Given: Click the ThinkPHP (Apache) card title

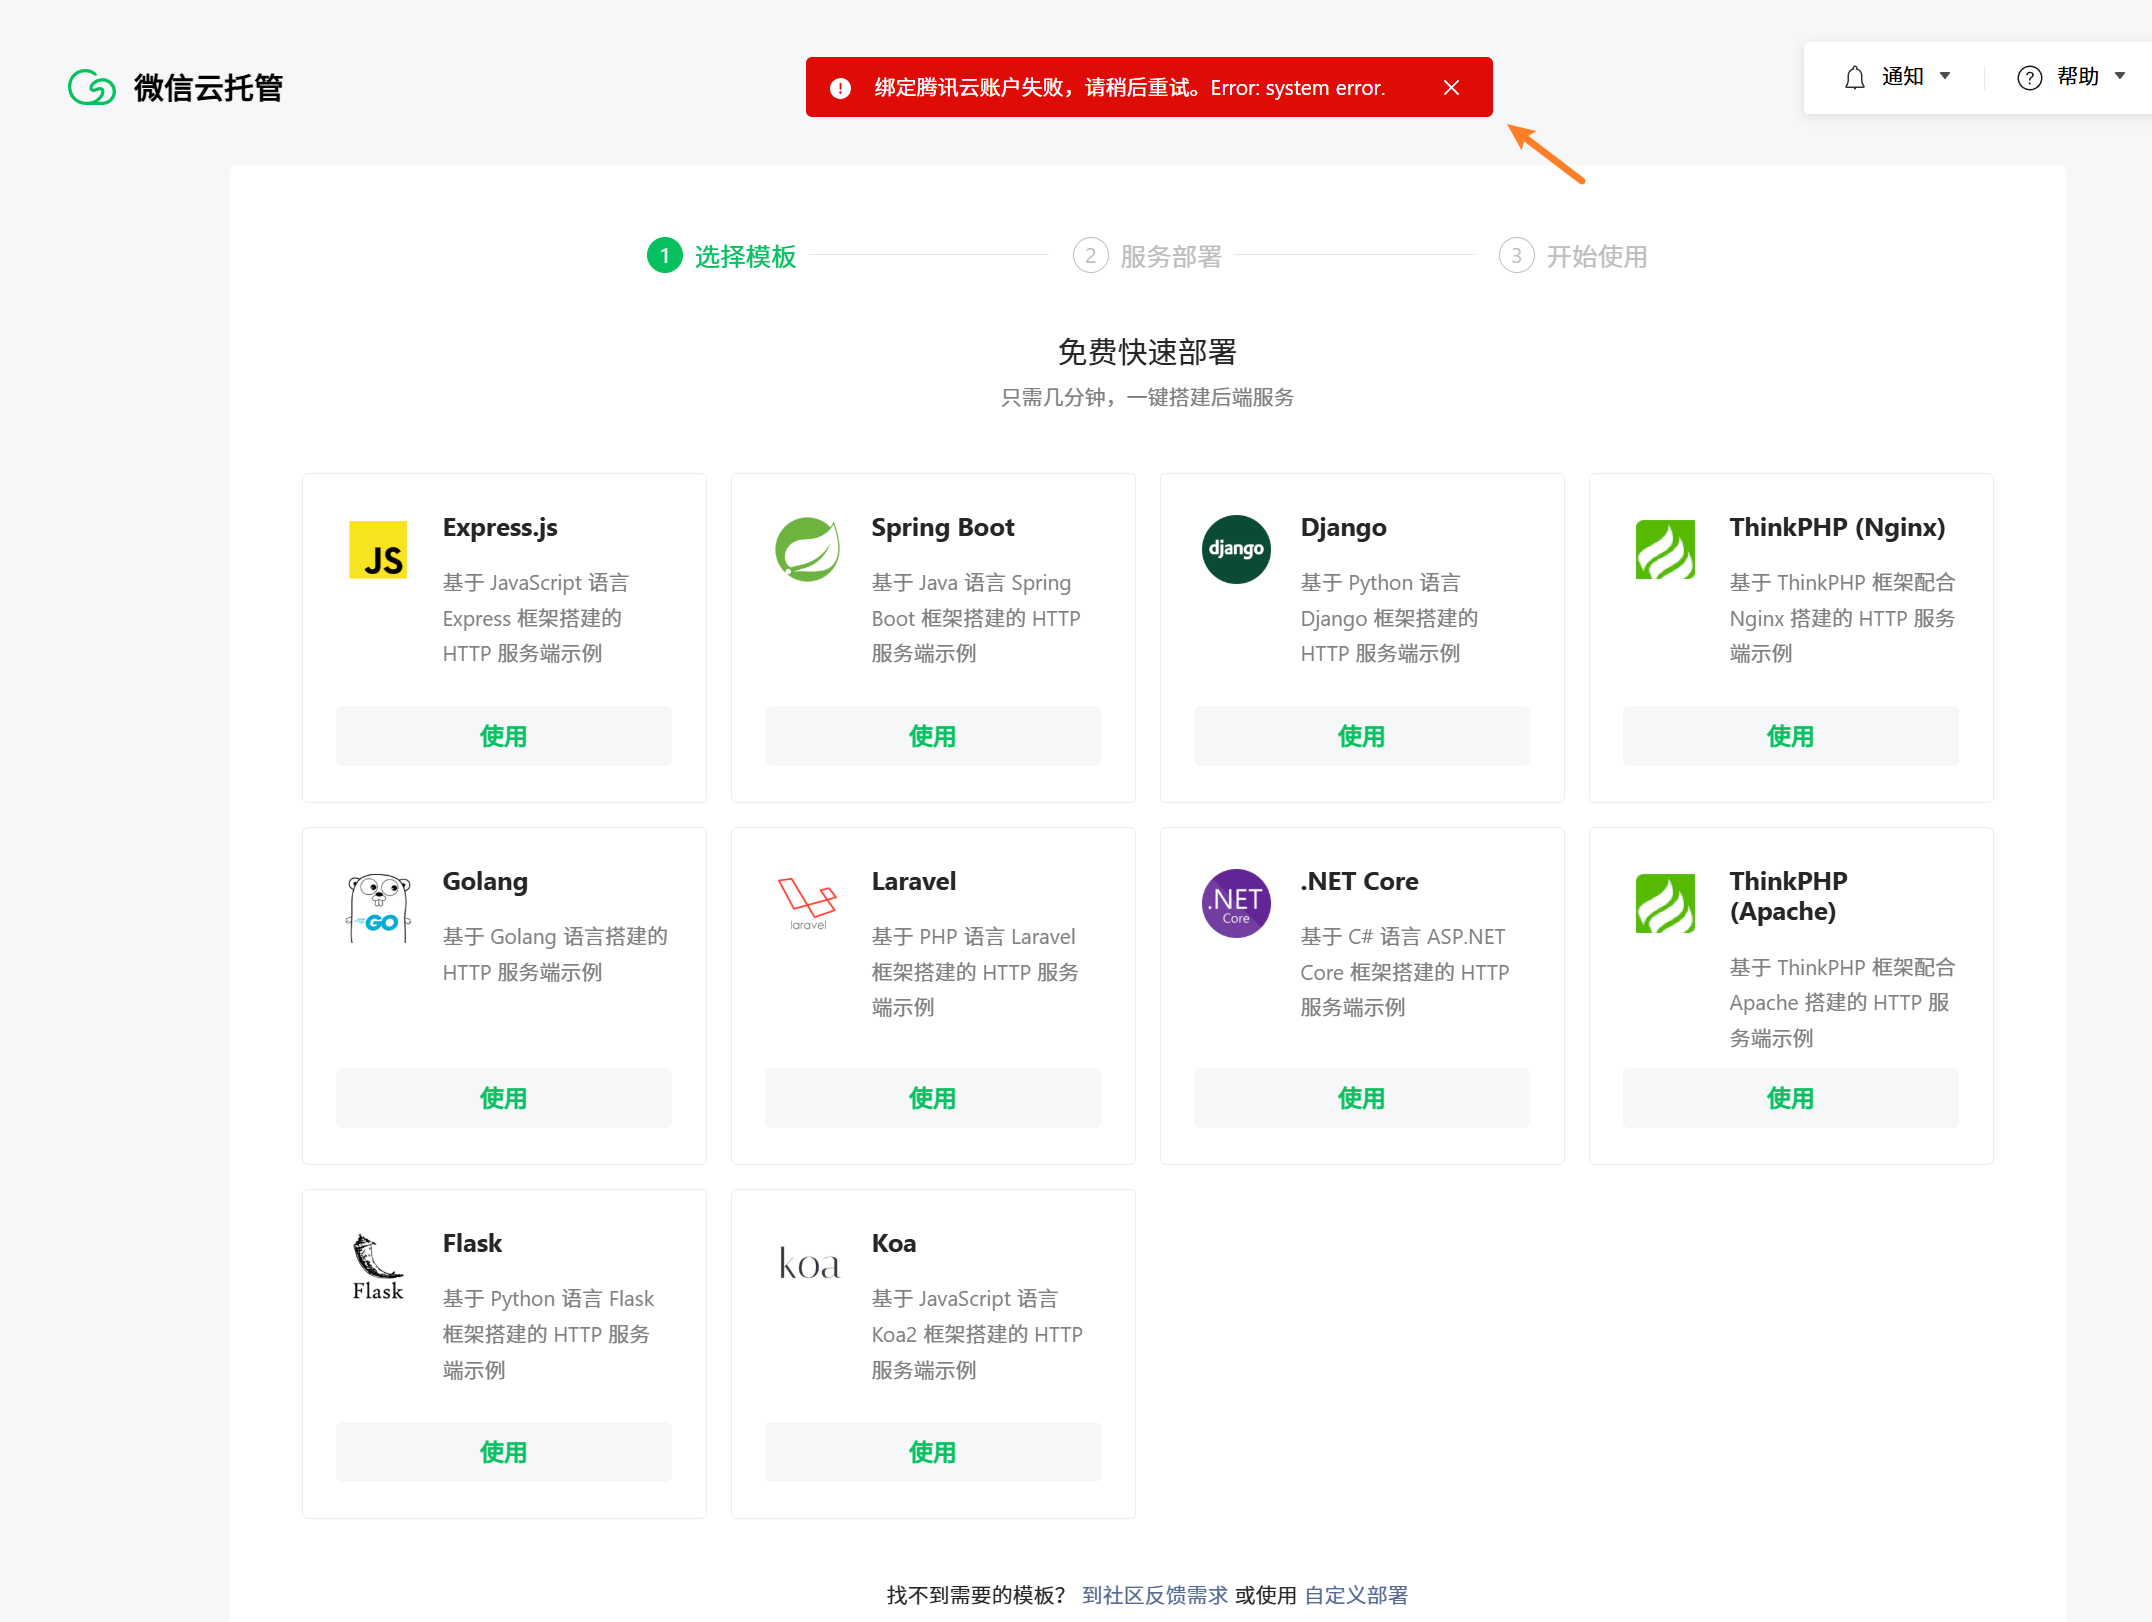Looking at the screenshot, I should coord(1789,896).
